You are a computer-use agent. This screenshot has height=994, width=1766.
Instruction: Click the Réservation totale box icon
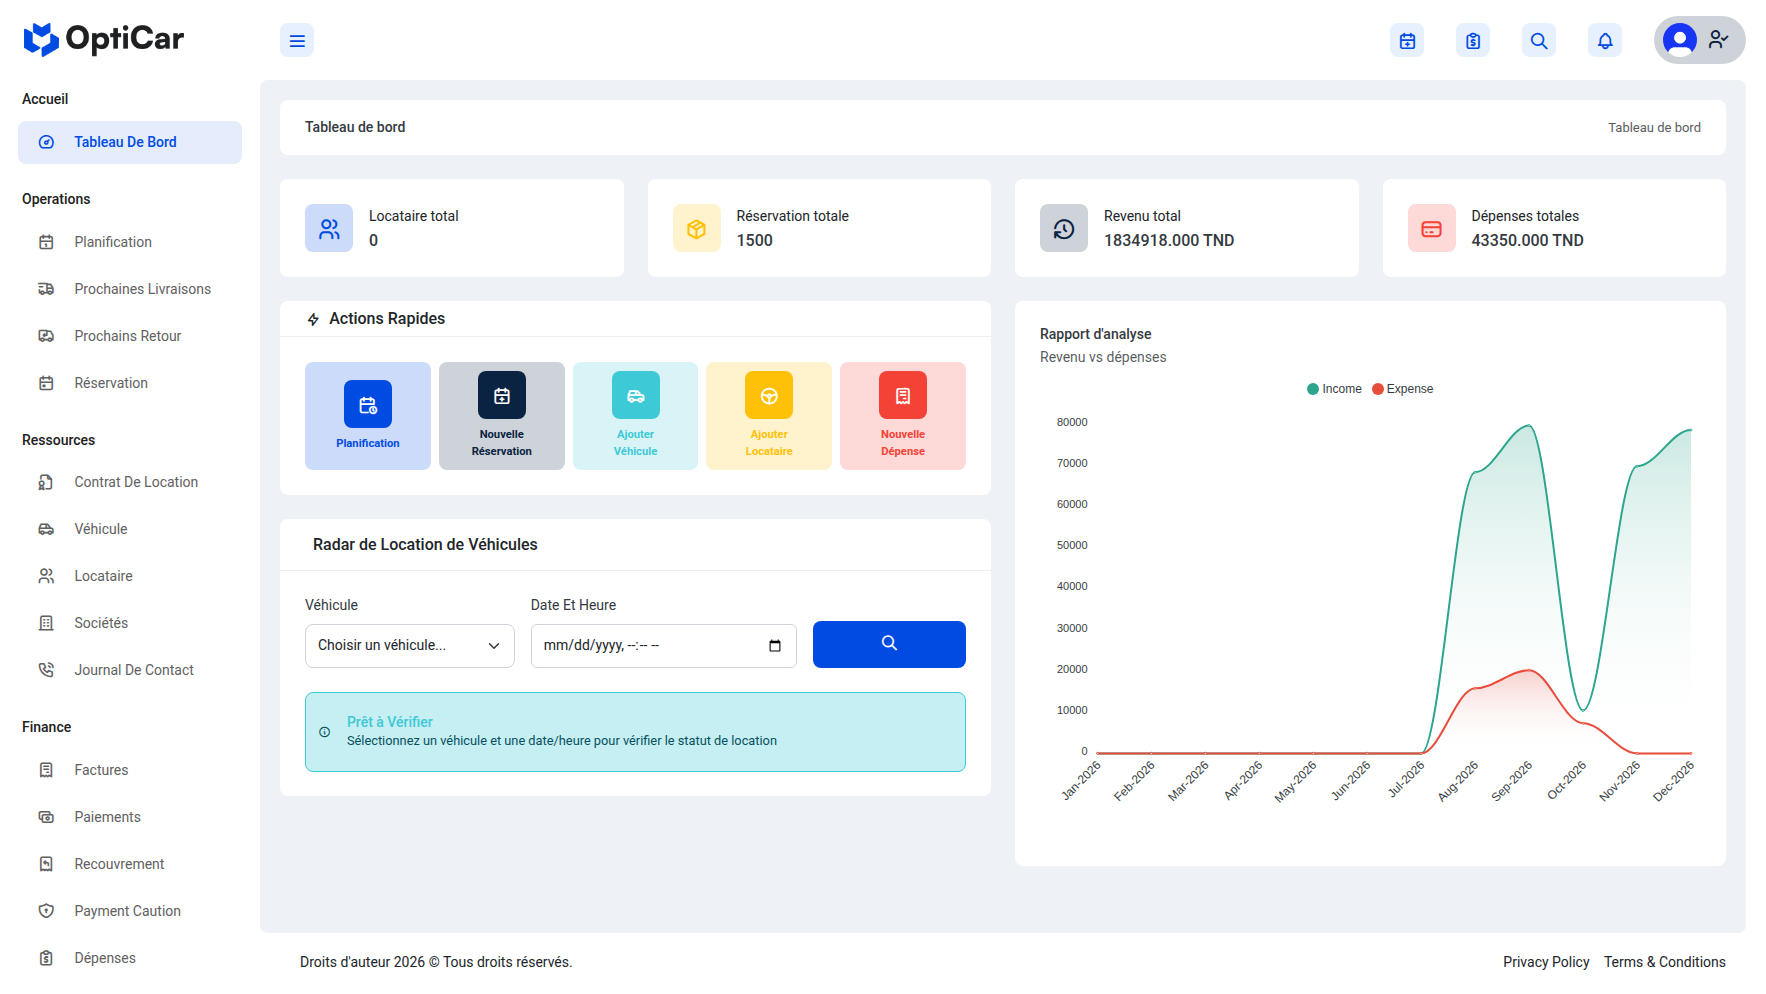coord(697,228)
